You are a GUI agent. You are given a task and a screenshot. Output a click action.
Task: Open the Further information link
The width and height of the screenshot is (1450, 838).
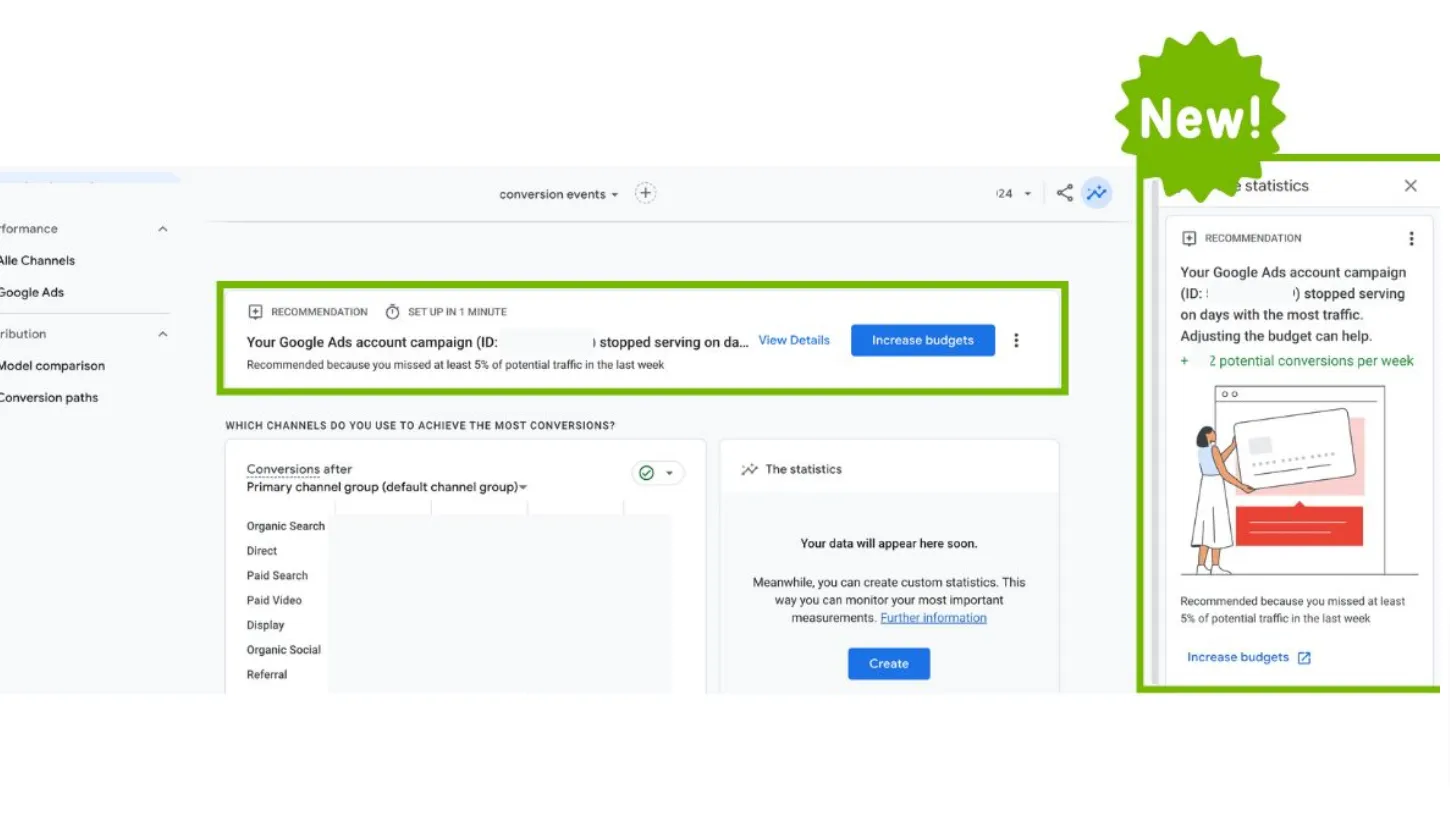tap(933, 618)
